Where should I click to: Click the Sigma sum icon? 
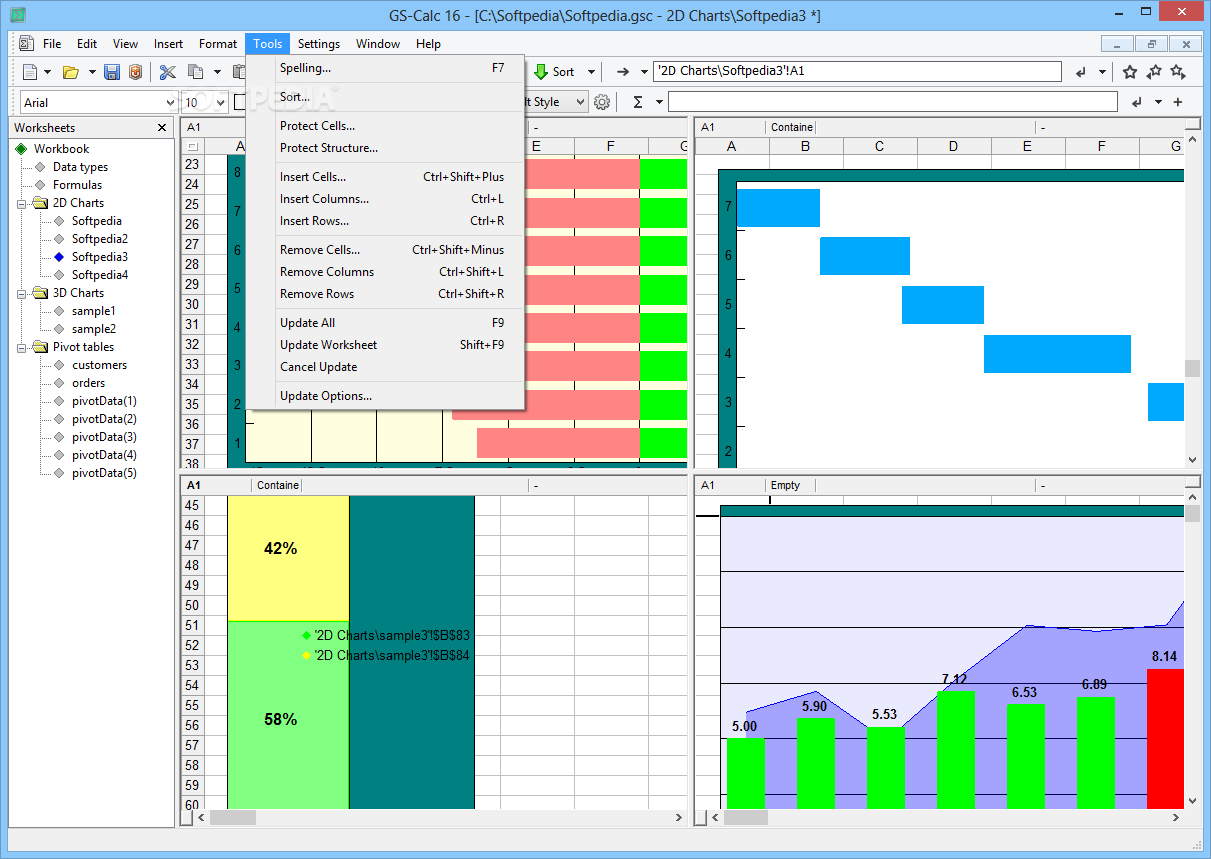click(638, 102)
